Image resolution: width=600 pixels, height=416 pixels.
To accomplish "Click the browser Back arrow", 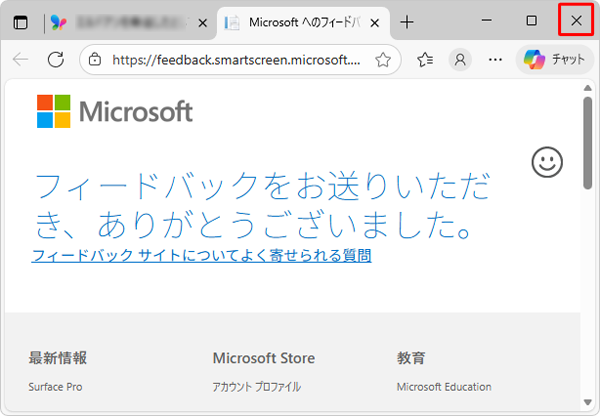I will click(x=21, y=60).
